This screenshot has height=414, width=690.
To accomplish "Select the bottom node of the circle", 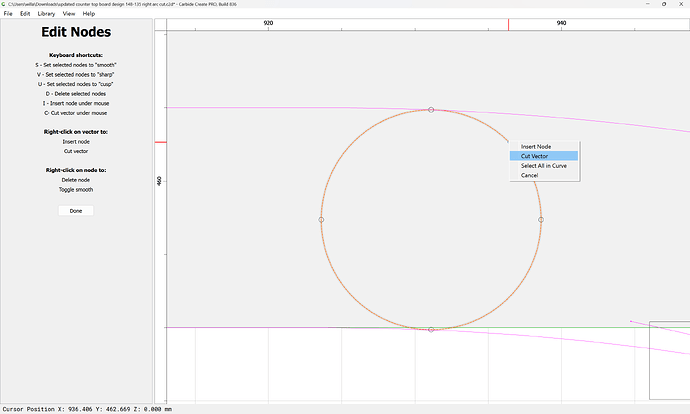I will point(431,329).
